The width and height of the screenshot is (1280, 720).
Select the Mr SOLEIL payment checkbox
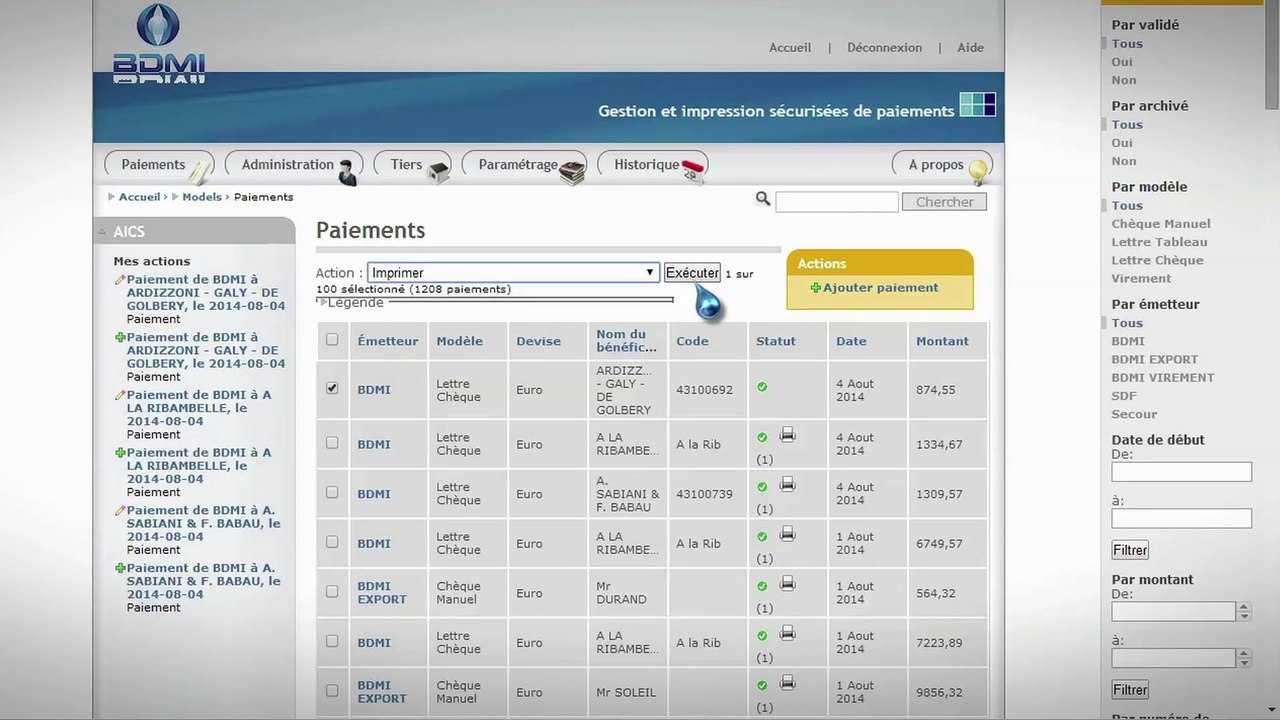pyautogui.click(x=332, y=691)
